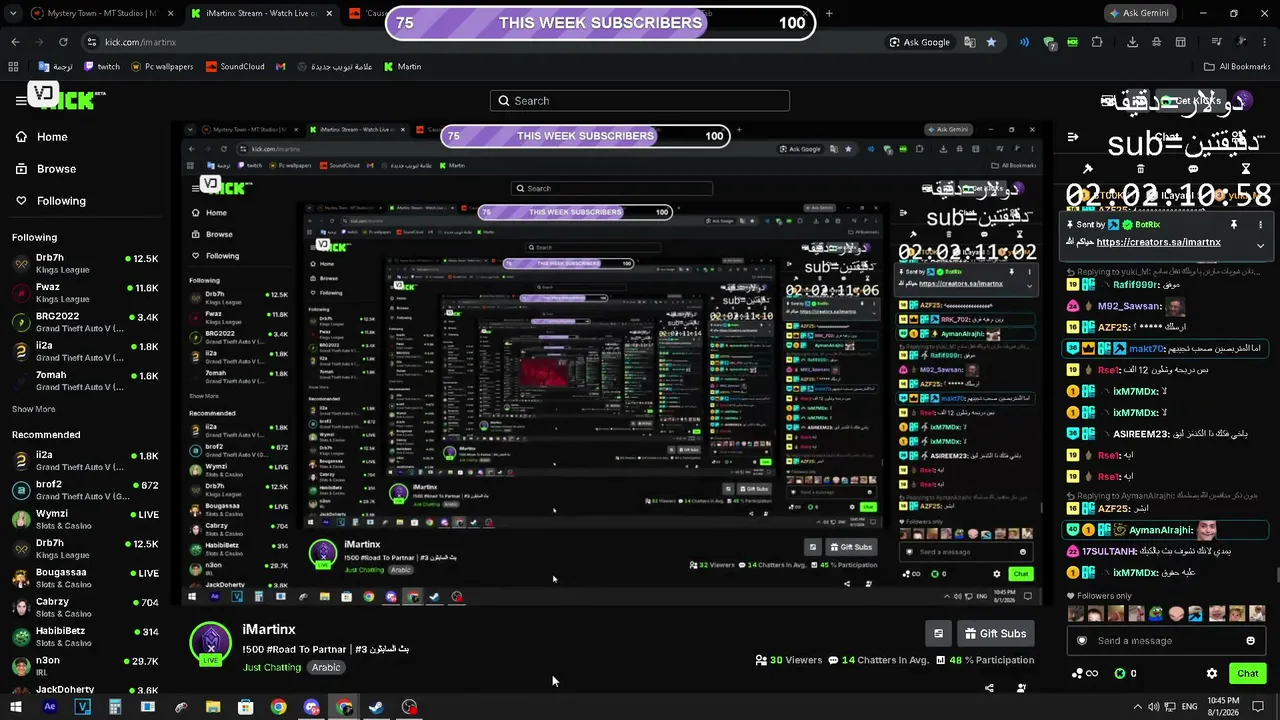
Task: Open the Bougassaa recommended channel
Action: coord(85,578)
